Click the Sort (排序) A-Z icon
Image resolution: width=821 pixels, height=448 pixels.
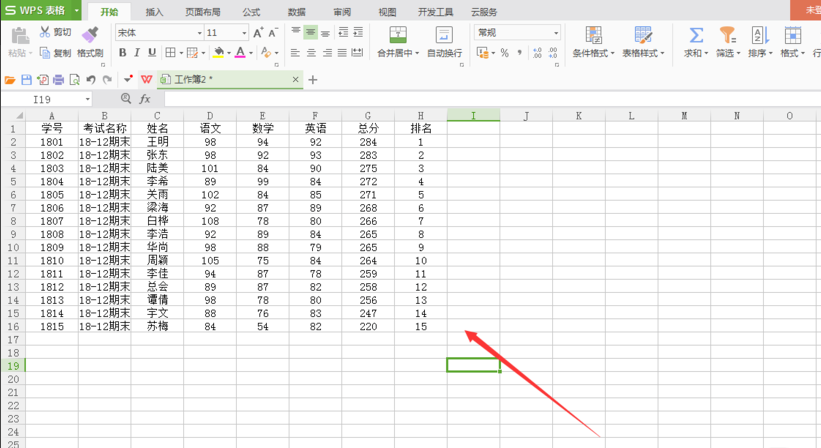click(x=759, y=36)
